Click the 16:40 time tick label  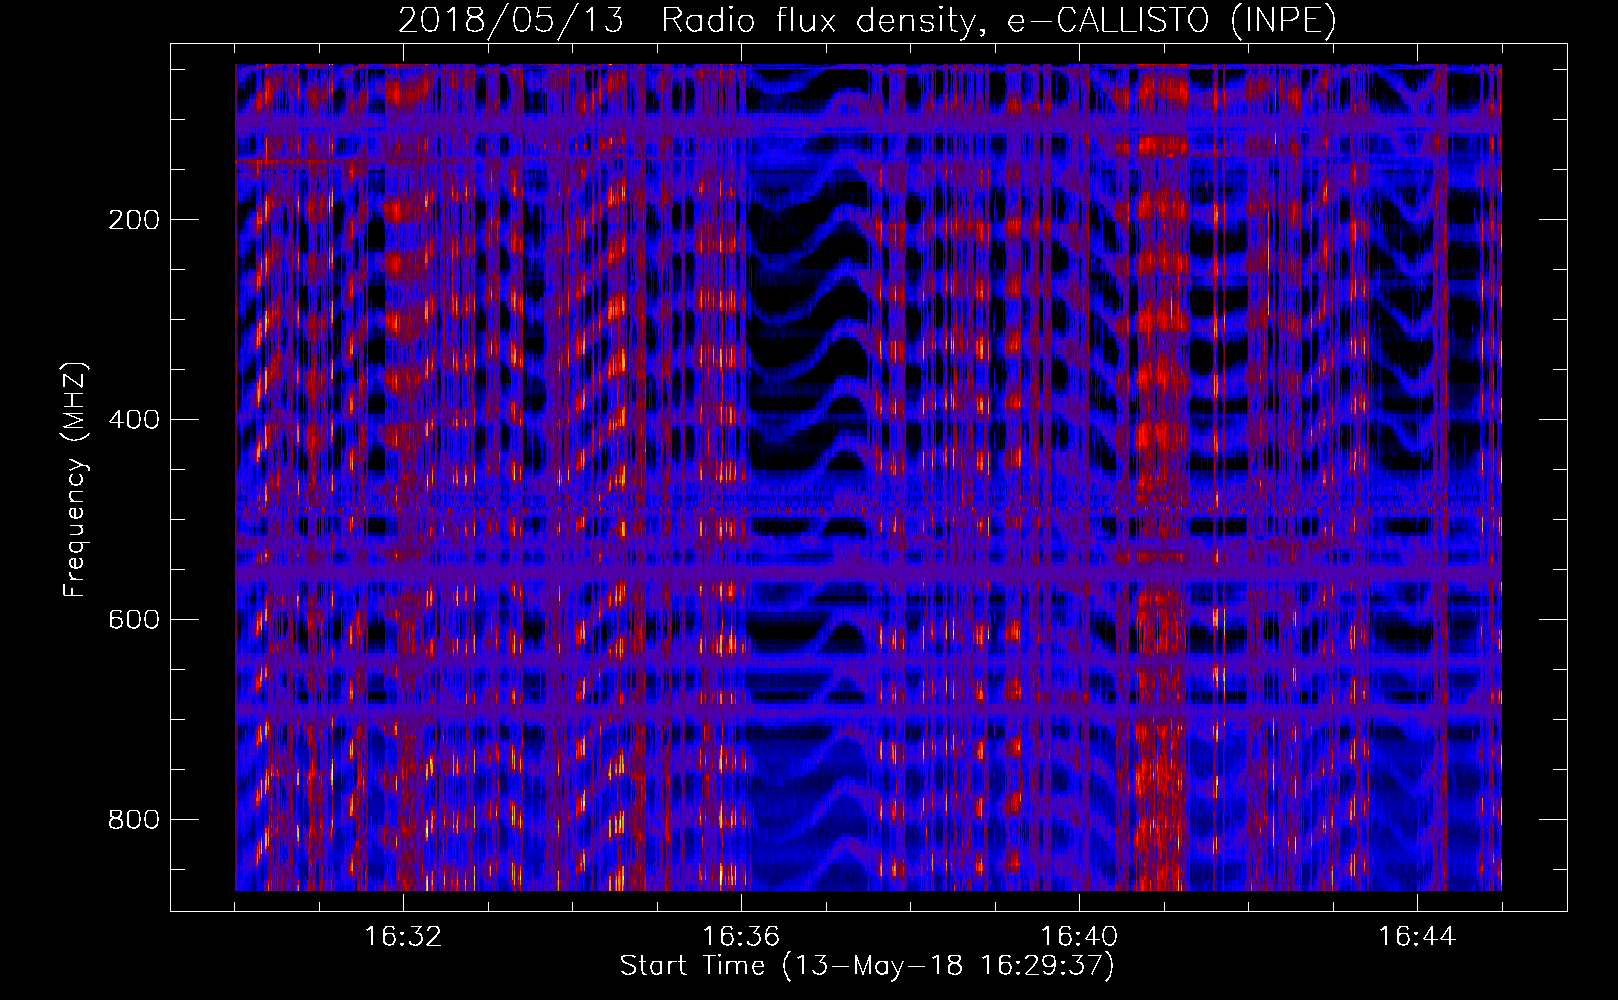tap(1079, 937)
